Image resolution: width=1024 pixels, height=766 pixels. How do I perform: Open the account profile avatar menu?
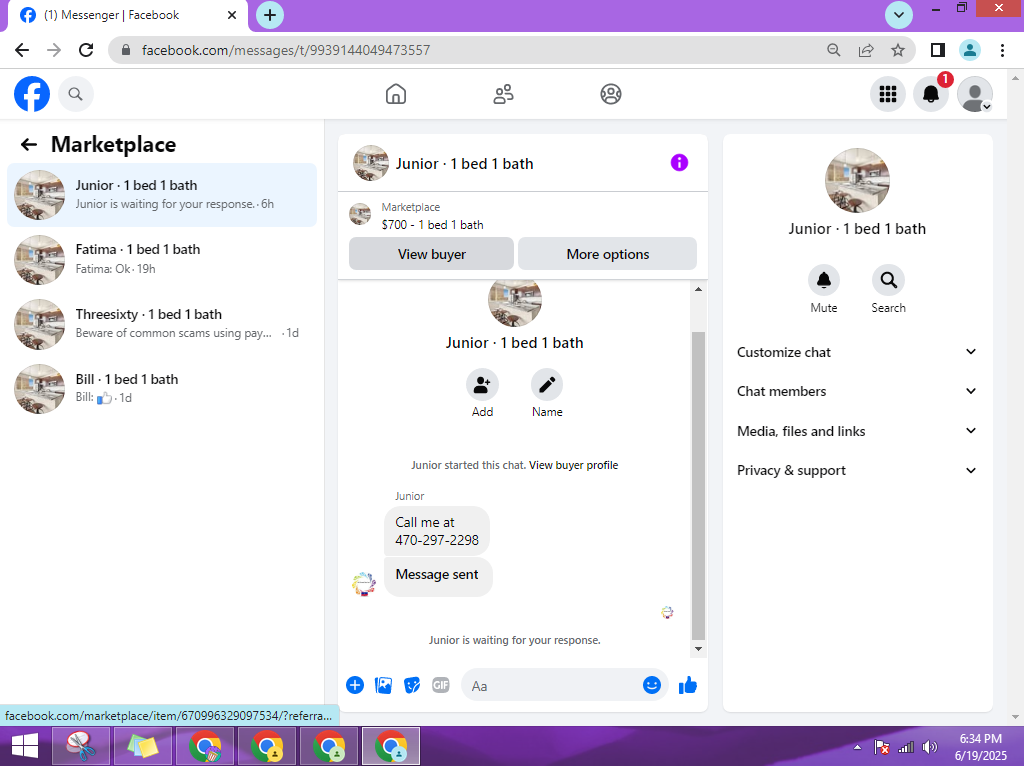click(974, 94)
